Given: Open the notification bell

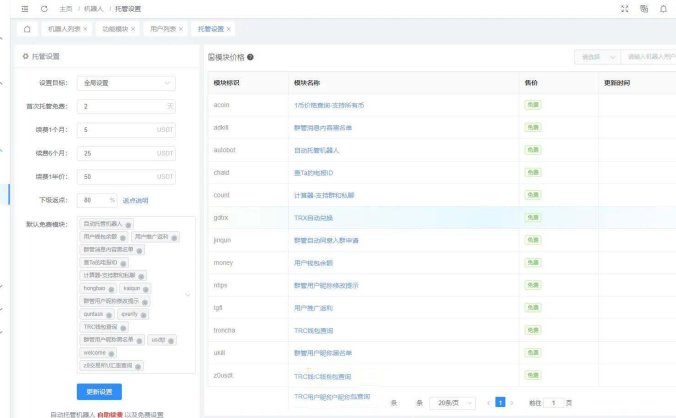Looking at the screenshot, I should pyautogui.click(x=663, y=9).
